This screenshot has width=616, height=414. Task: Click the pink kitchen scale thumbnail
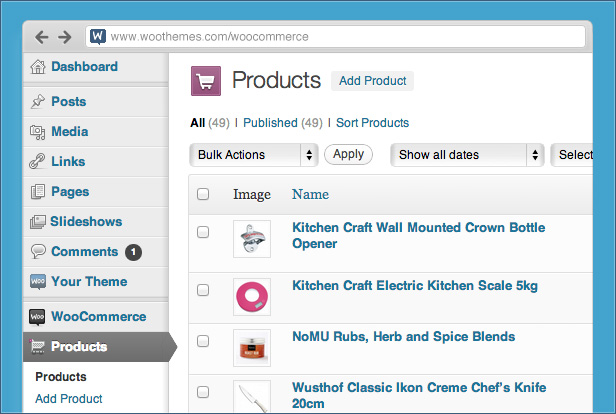pos(252,297)
